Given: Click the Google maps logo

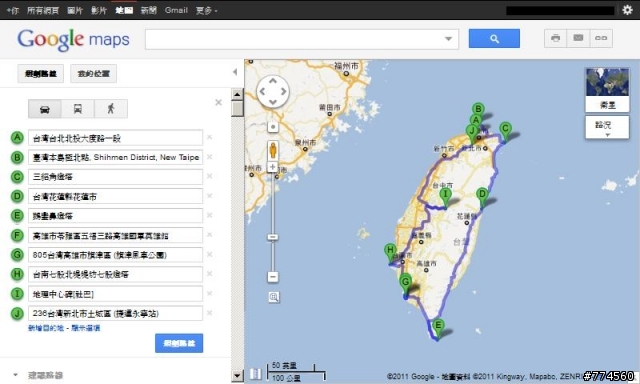Looking at the screenshot, I should [x=73, y=40].
